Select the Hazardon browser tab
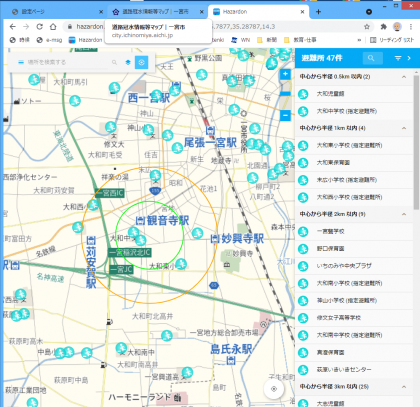The width and height of the screenshot is (420, 407). (x=258, y=12)
